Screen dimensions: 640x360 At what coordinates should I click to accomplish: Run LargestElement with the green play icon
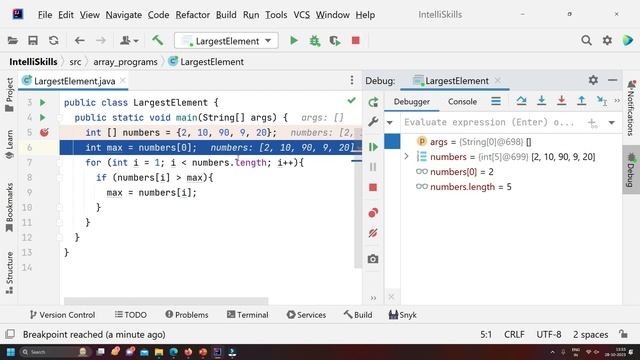[293, 40]
